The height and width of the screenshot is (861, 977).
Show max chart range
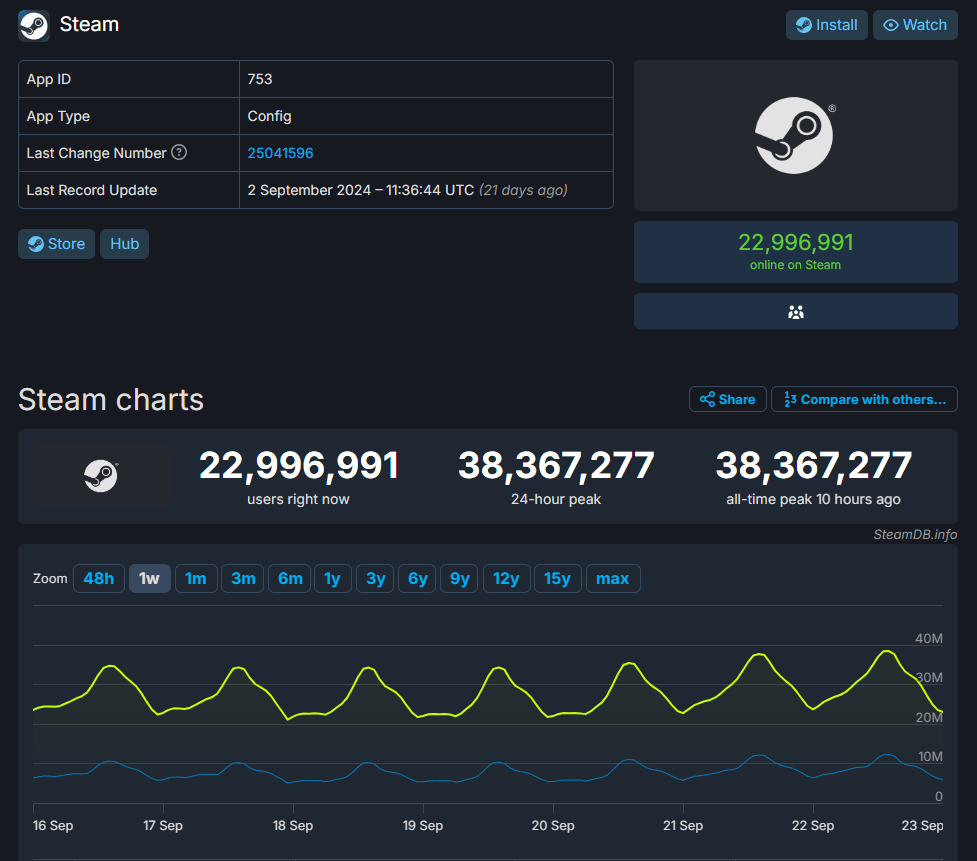(612, 578)
